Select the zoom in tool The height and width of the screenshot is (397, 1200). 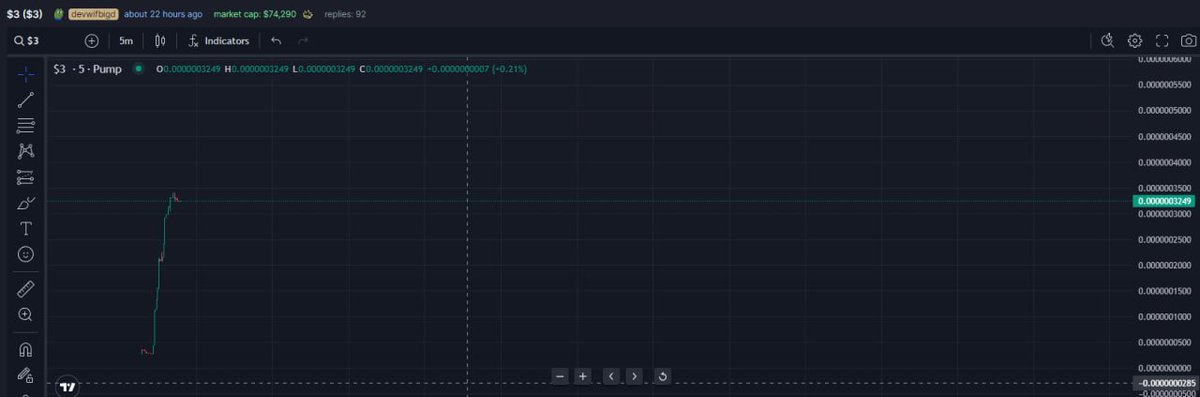26,314
